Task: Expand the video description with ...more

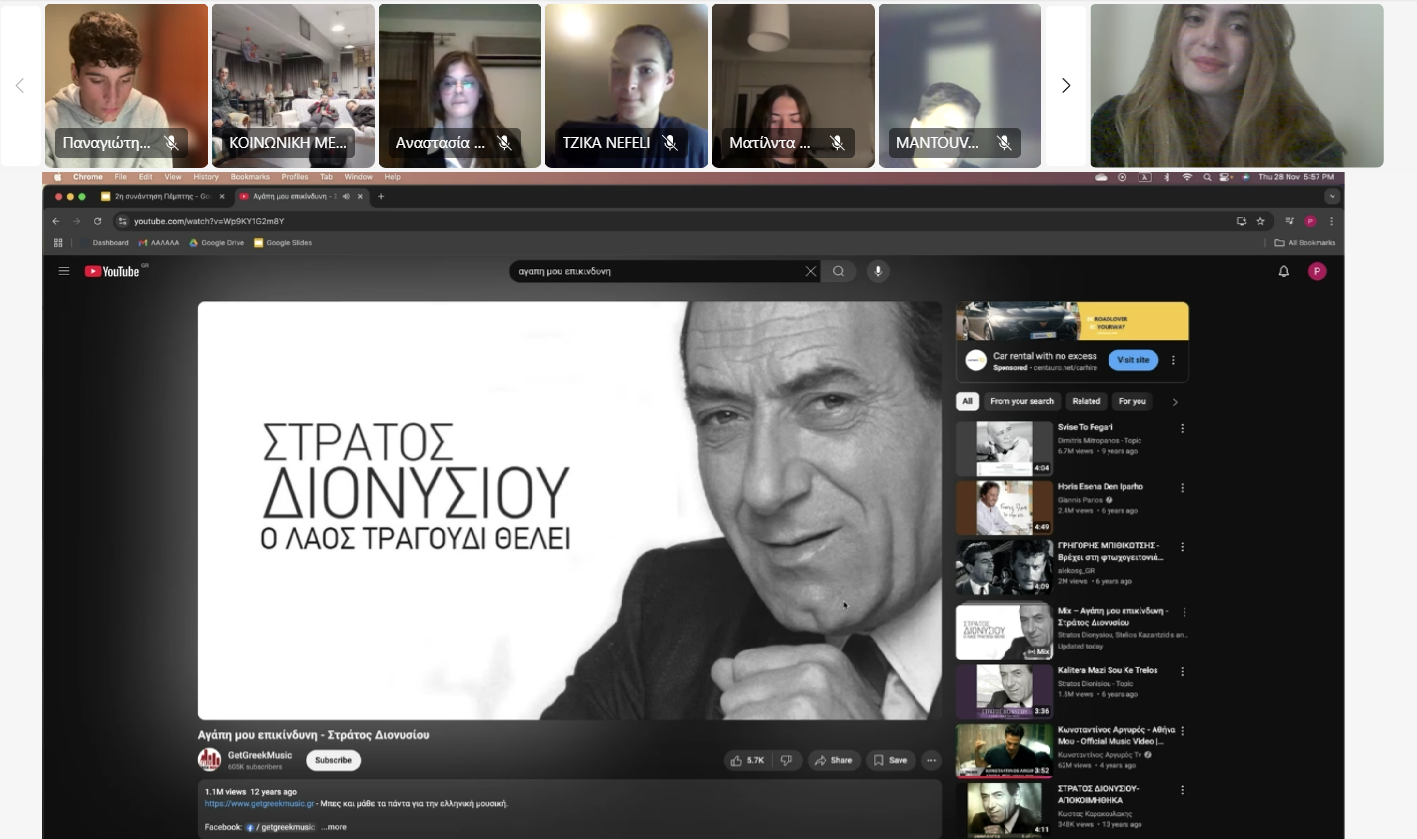Action: (x=334, y=827)
